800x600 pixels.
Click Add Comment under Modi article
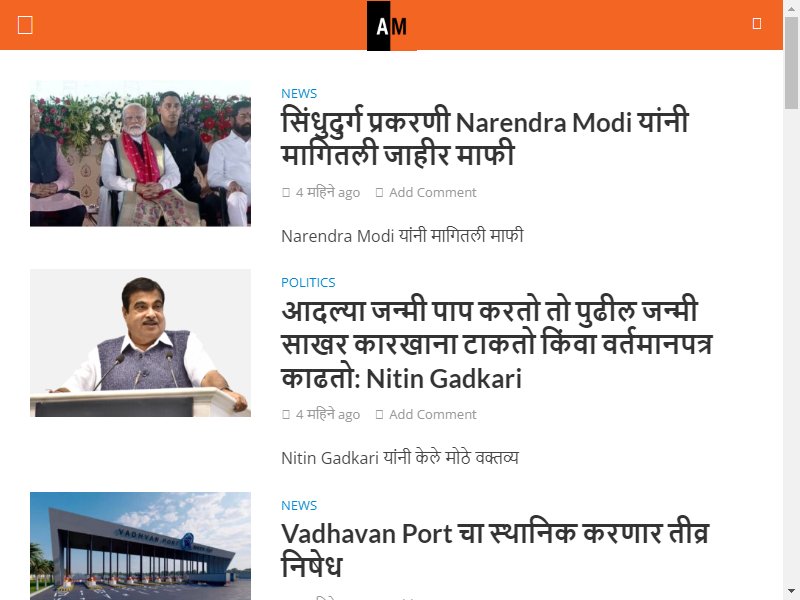tap(433, 192)
